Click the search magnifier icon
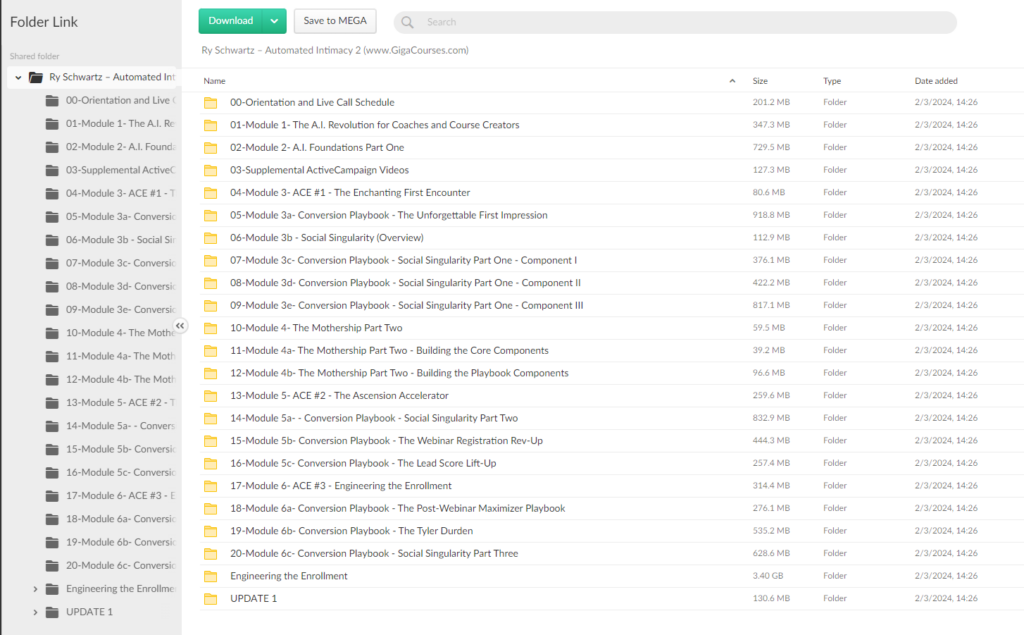Image resolution: width=1024 pixels, height=635 pixels. [x=408, y=22]
